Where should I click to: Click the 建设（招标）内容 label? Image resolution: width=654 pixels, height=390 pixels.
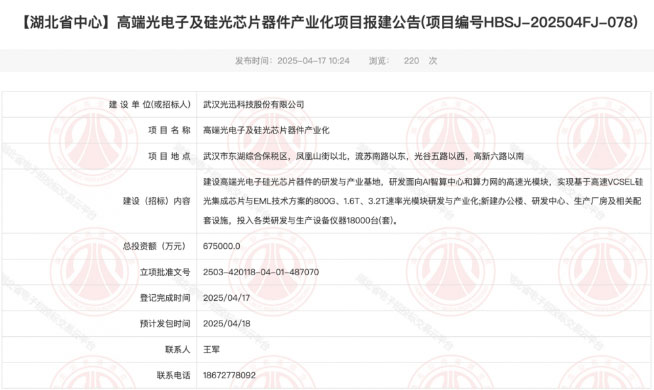click(x=156, y=201)
